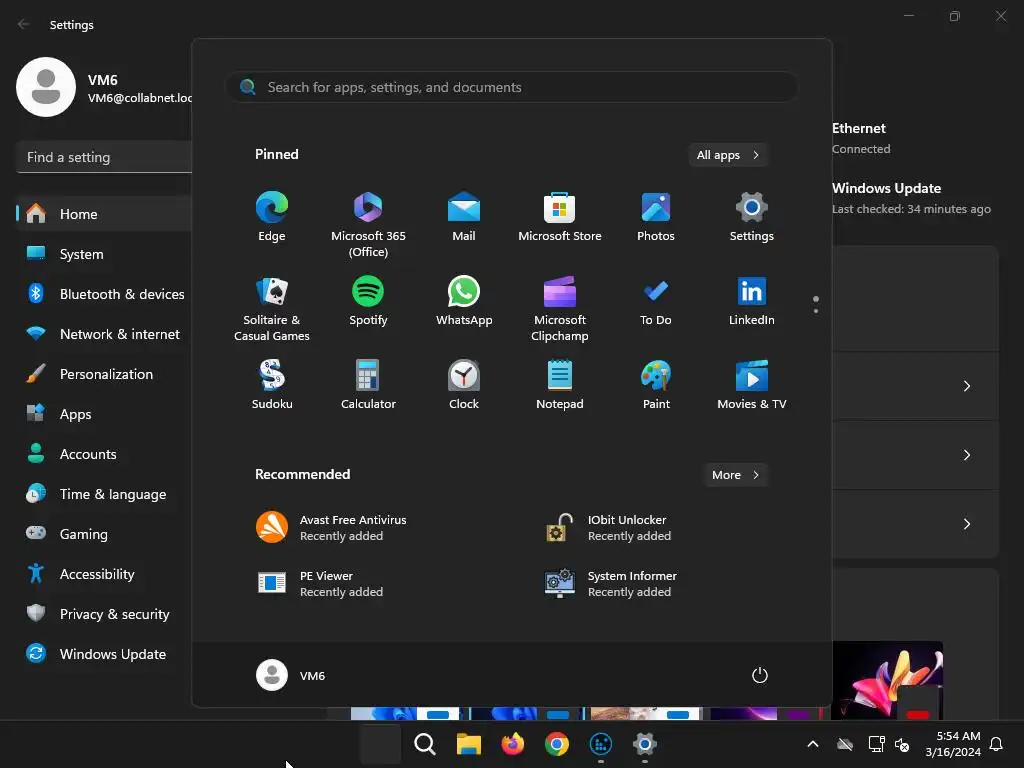Click the Settings back arrow
Viewport: 1024px width, 768px height.
click(x=24, y=24)
